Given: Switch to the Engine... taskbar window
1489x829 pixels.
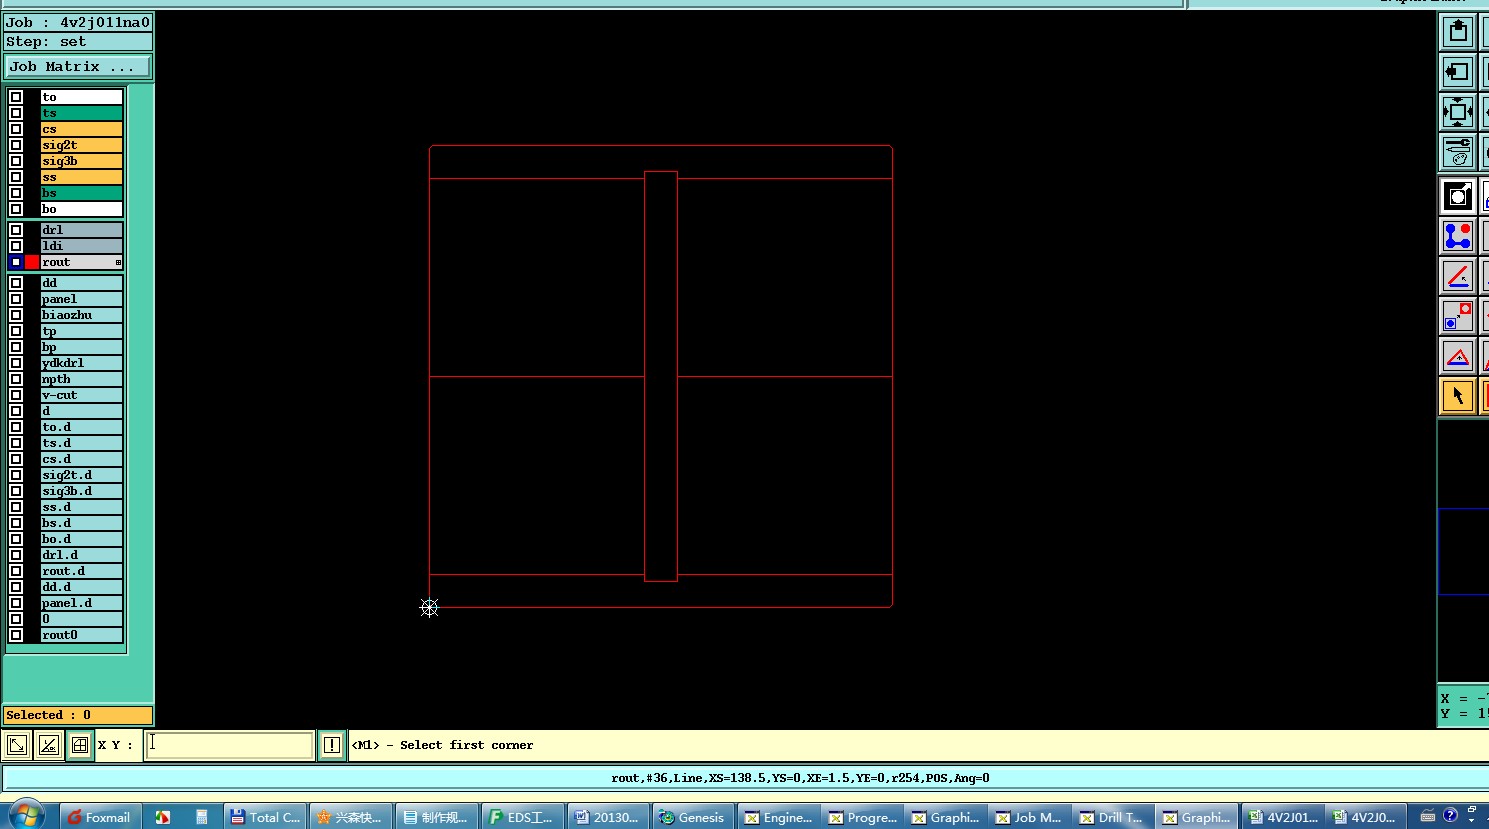Looking at the screenshot, I should click(x=779, y=817).
